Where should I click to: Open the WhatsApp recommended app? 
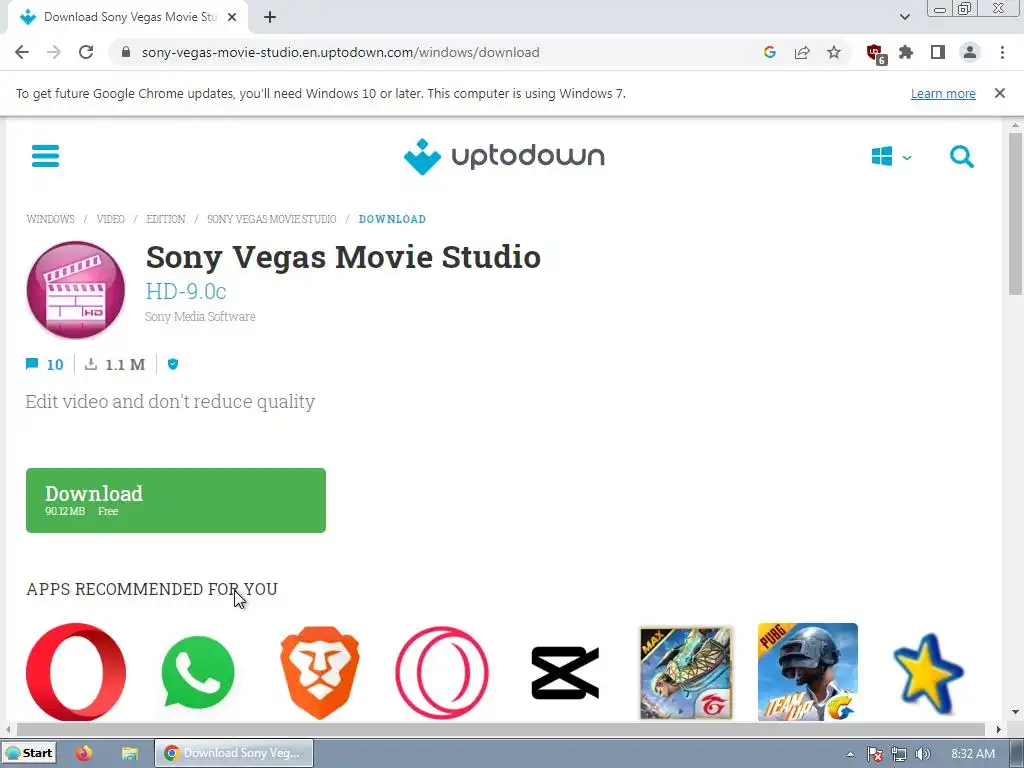[x=198, y=672]
